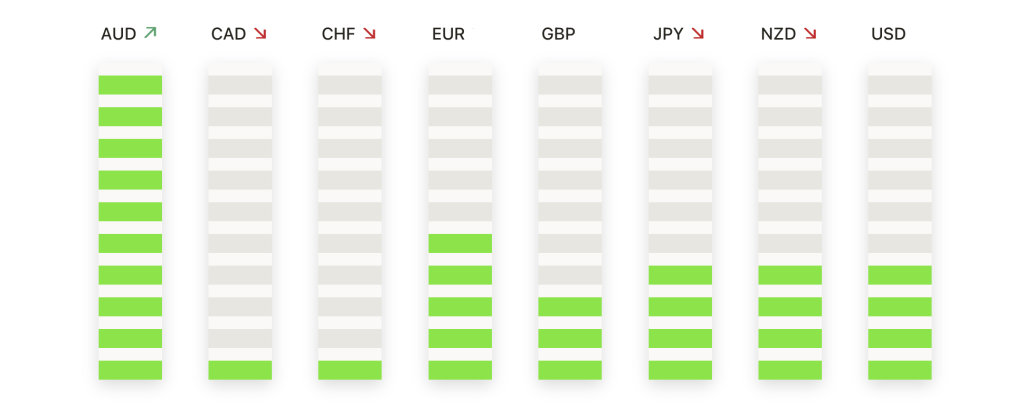This screenshot has height=414, width=1024.
Task: Click the bottom green bar in CHF meter
Action: (x=350, y=370)
